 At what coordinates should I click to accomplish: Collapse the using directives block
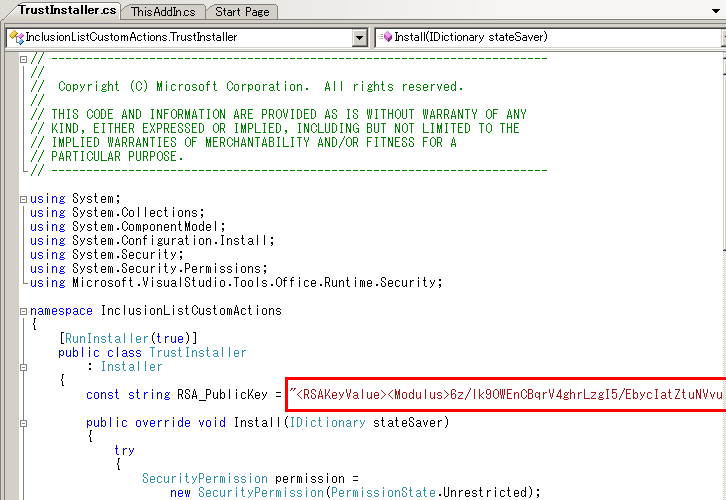pyautogui.click(x=24, y=199)
